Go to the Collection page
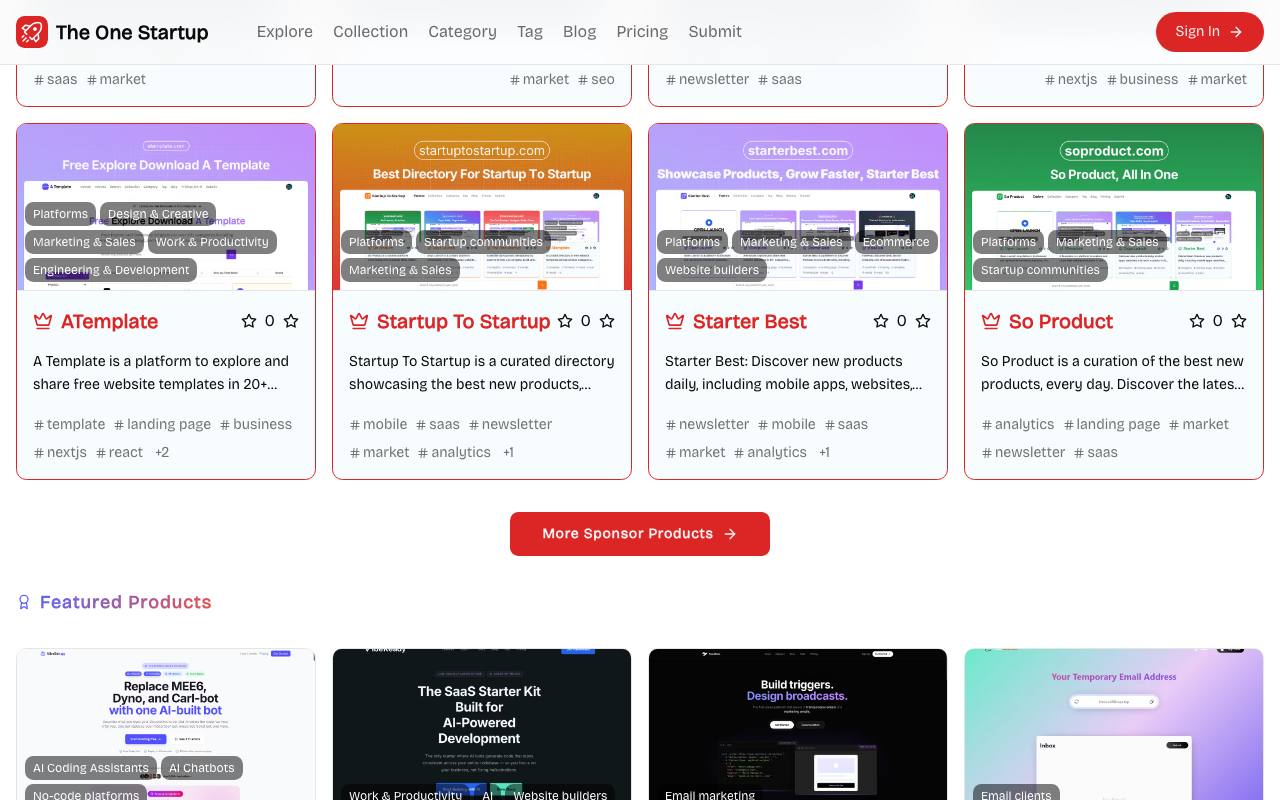1280x800 pixels. click(371, 32)
